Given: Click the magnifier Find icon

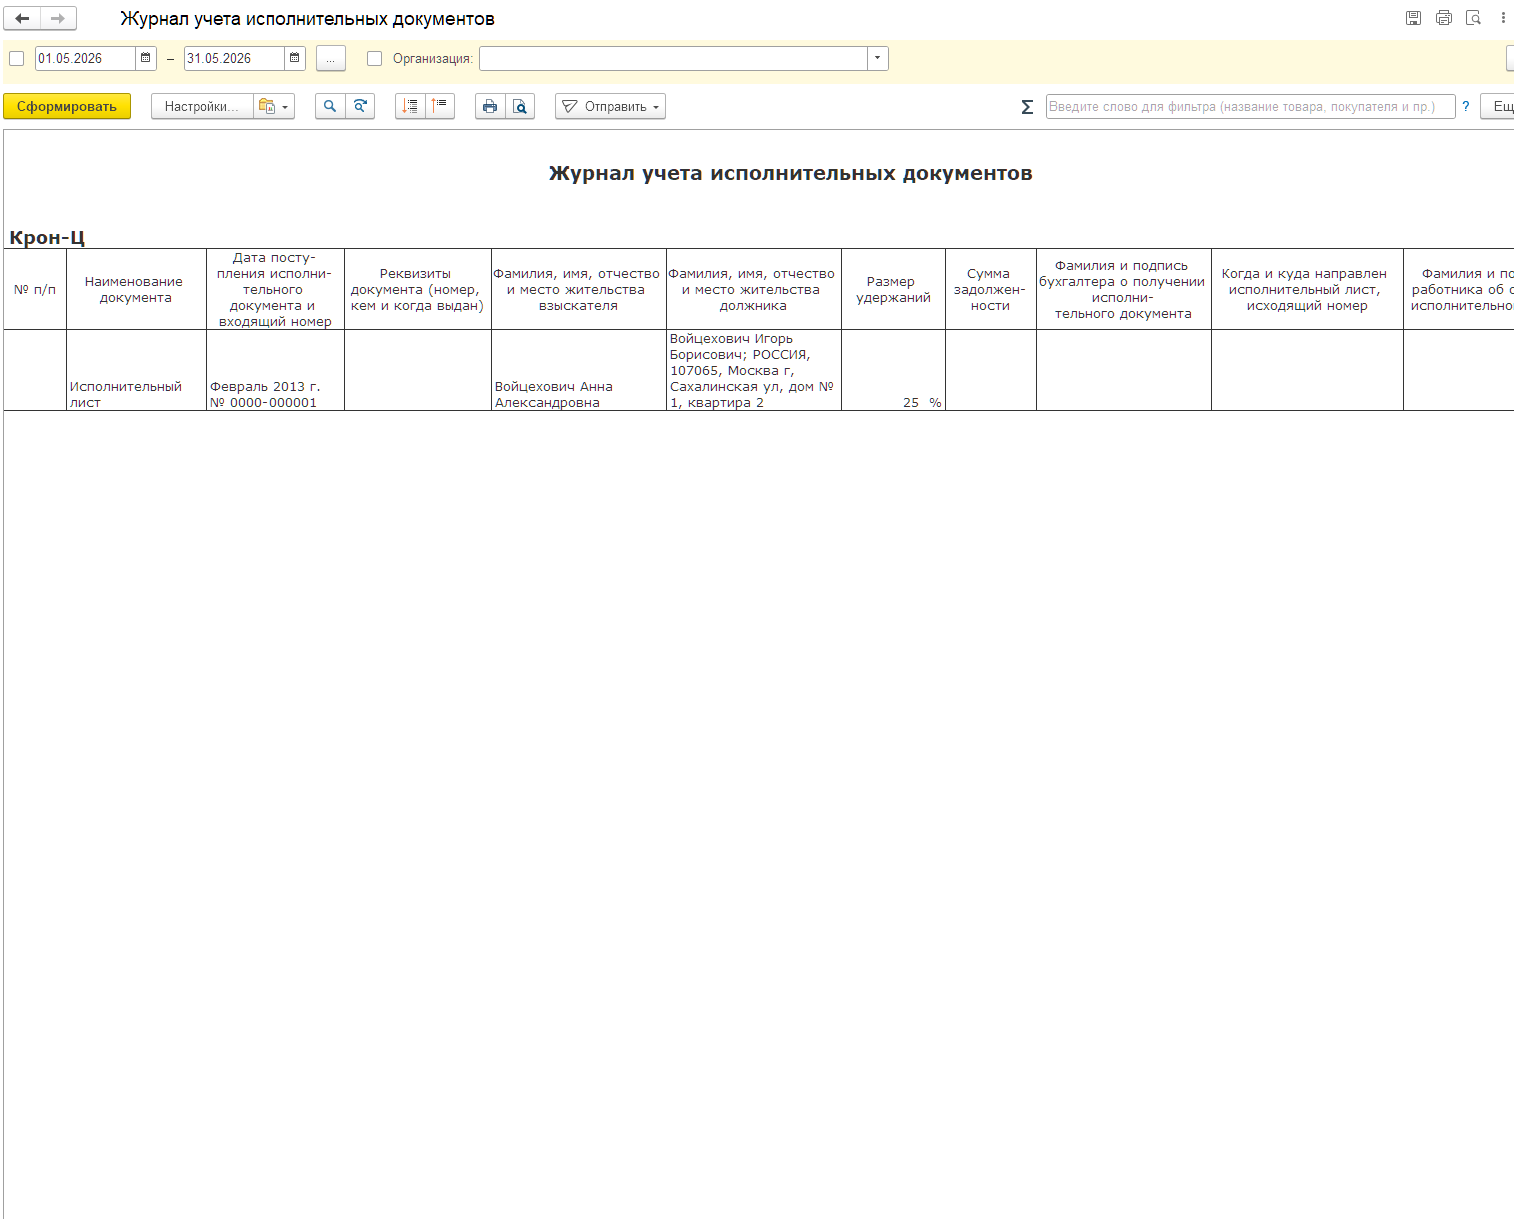Looking at the screenshot, I should click(x=330, y=106).
